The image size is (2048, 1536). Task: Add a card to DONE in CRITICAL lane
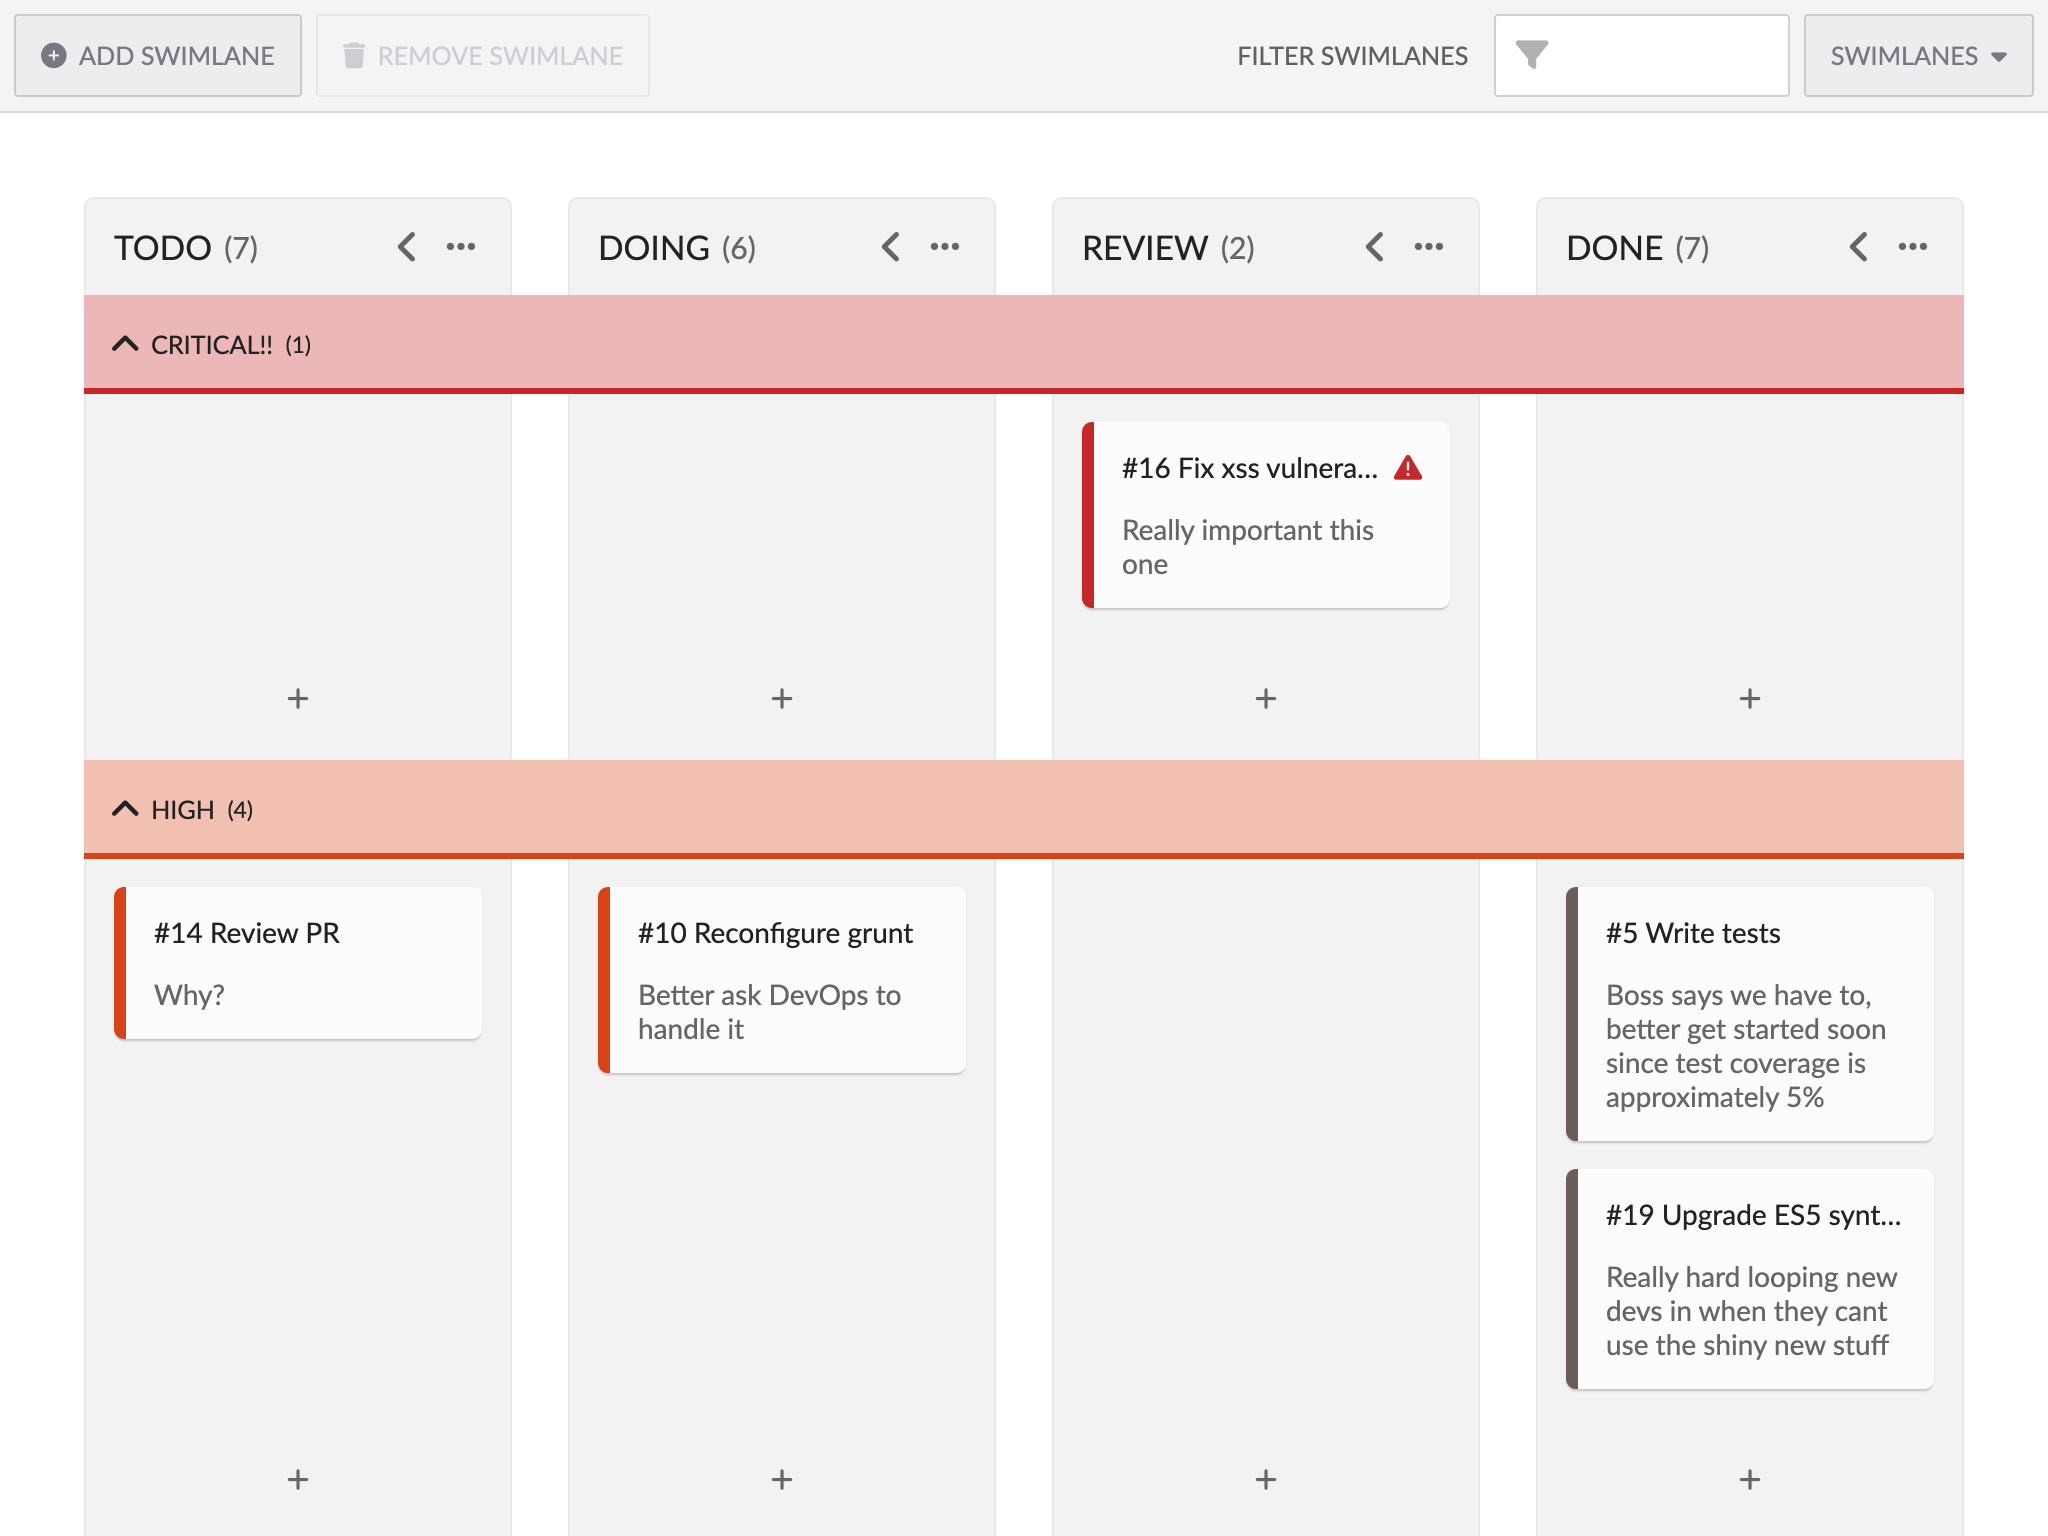(x=1749, y=698)
